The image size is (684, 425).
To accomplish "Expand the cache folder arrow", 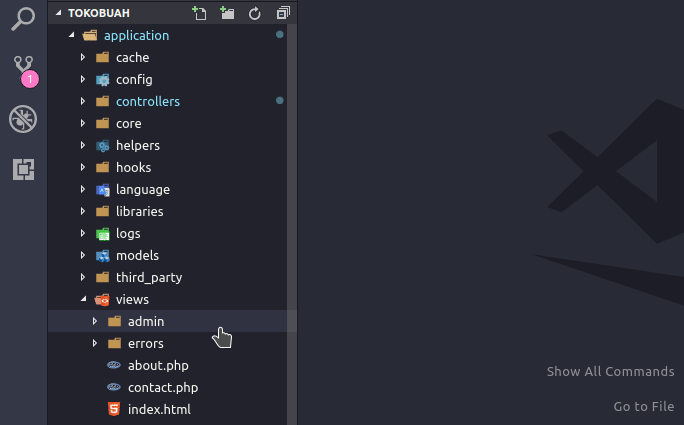I will pyautogui.click(x=83, y=57).
